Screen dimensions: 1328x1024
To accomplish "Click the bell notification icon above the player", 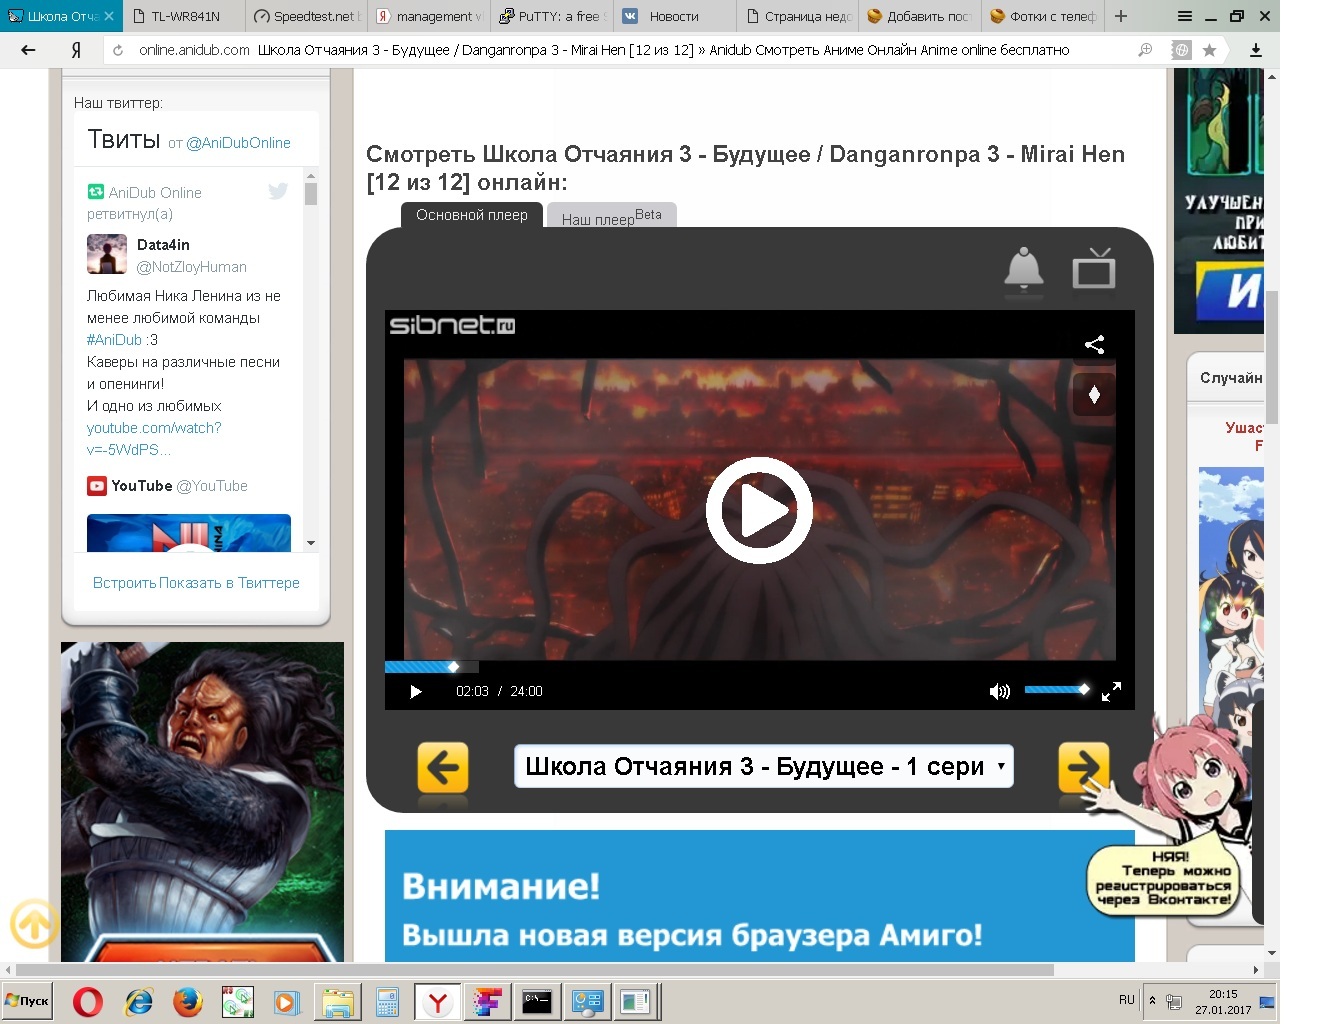I will pos(1023,269).
